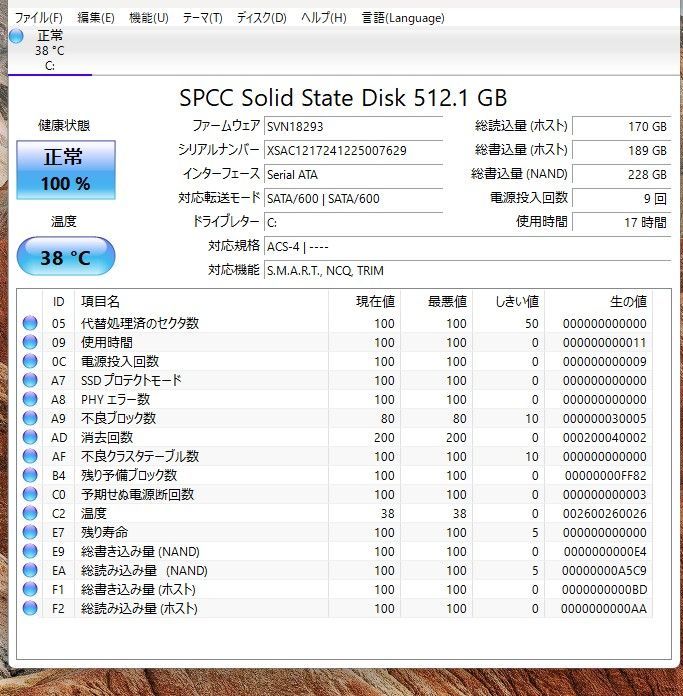Screen dimensions: 683x696
Task: Click the transfer mode field SATA/600 | SATA/600
Action: [x=354, y=198]
